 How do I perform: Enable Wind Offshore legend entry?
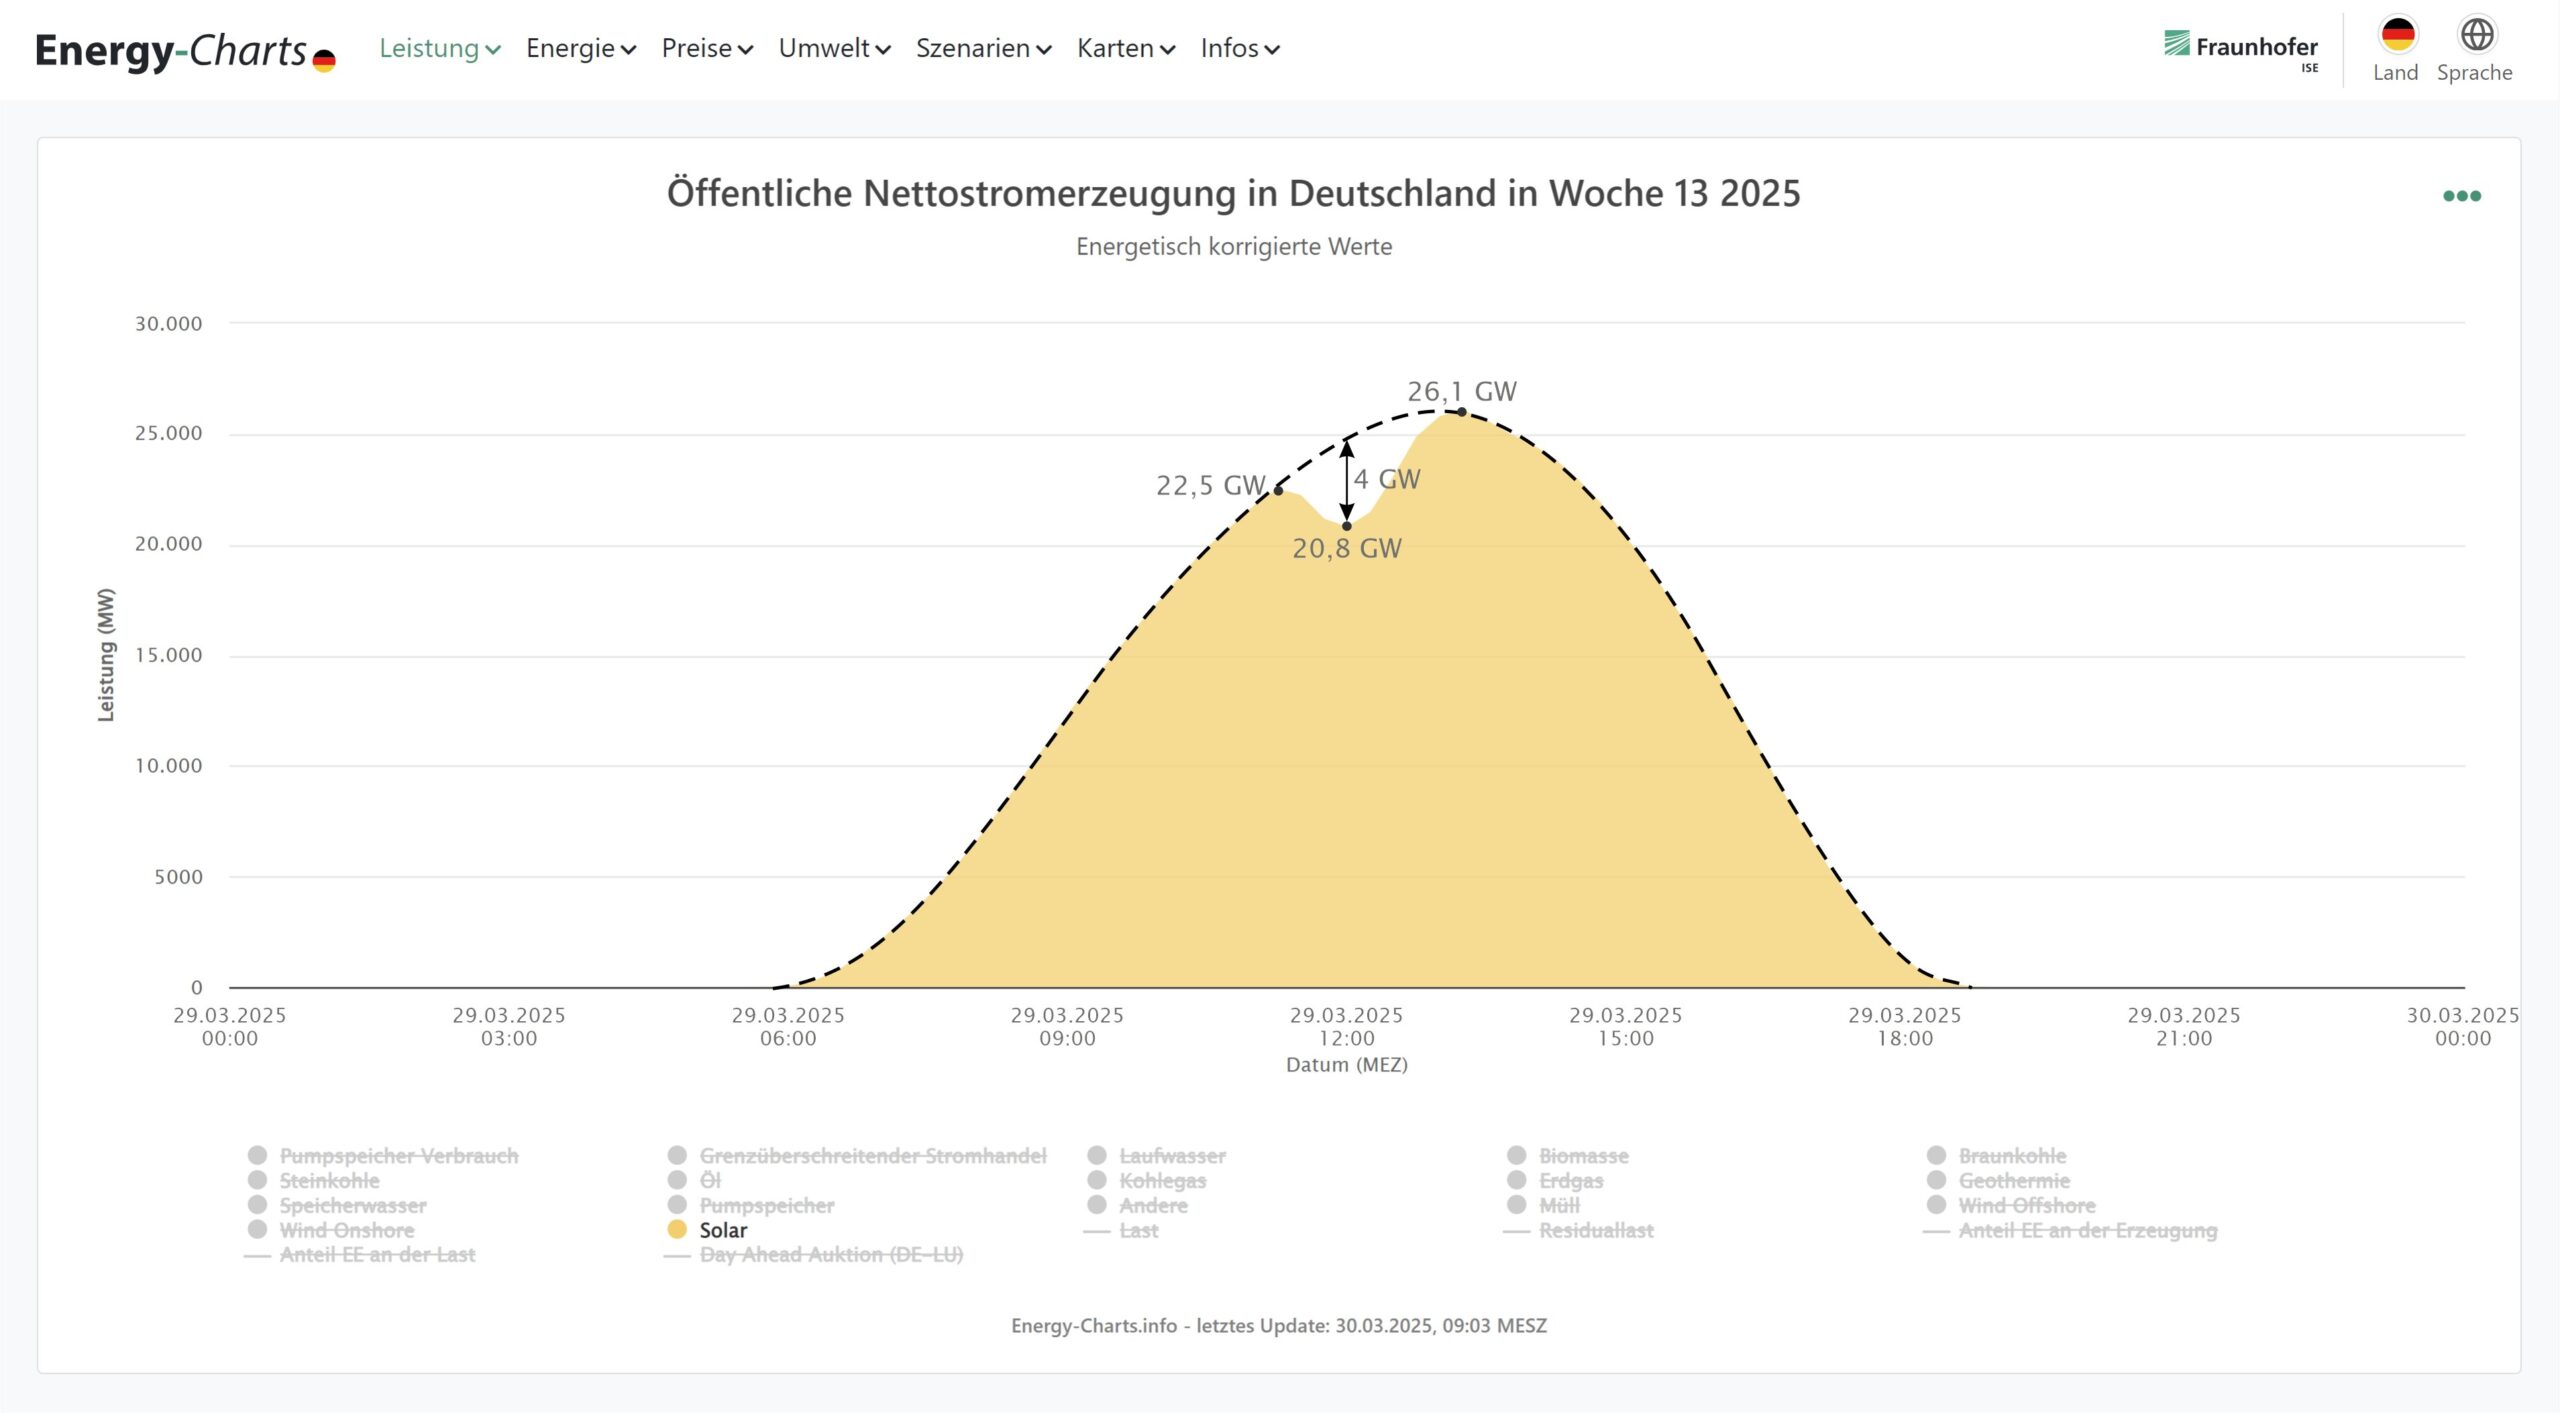[x=2026, y=1206]
